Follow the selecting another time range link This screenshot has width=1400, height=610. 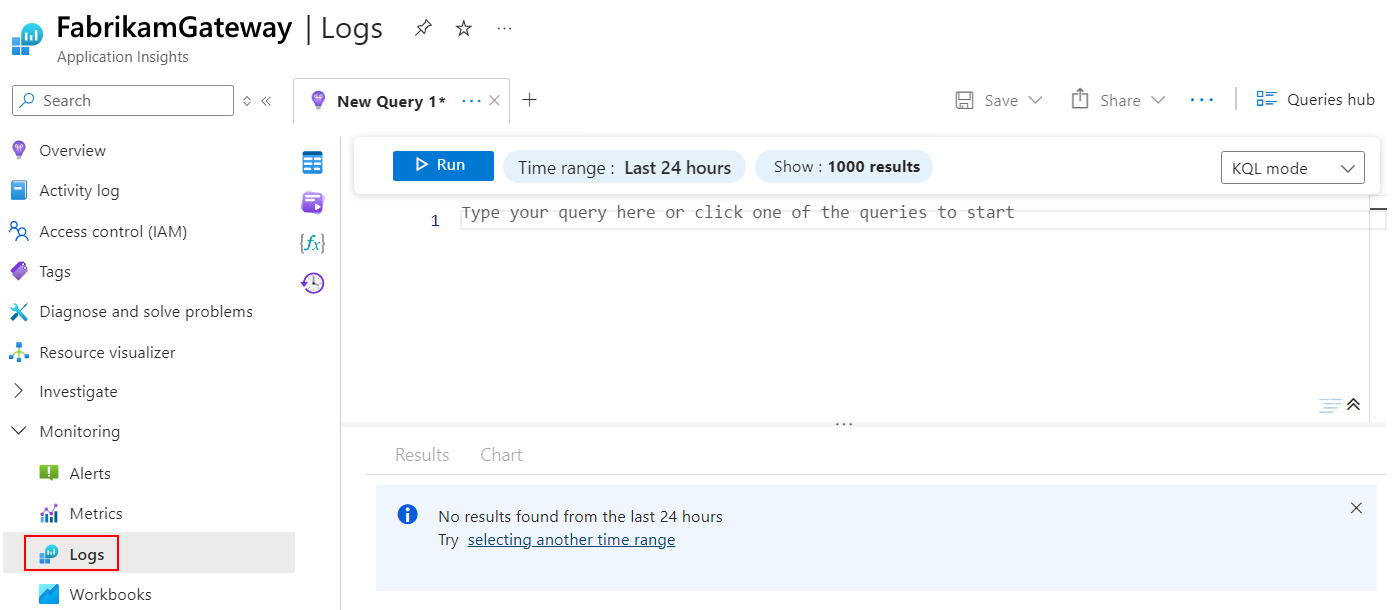pyautogui.click(x=571, y=539)
